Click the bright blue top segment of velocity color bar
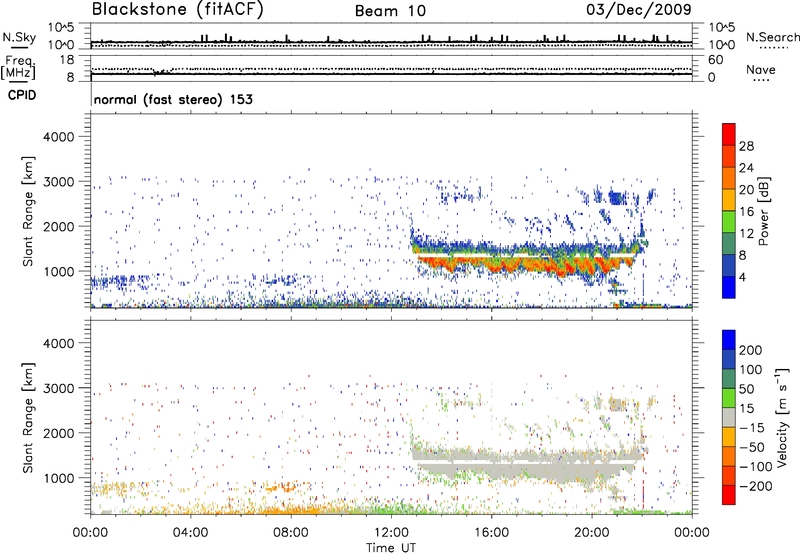This screenshot has height=554, width=800. (x=729, y=340)
